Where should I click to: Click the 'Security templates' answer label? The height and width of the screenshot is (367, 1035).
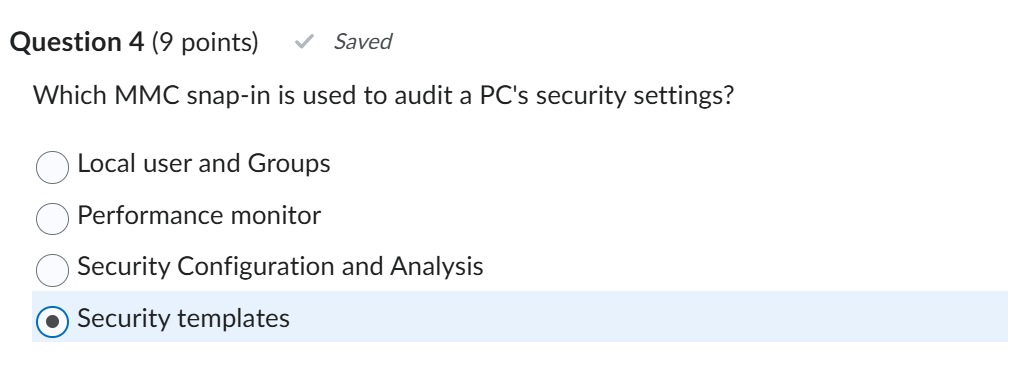point(184,319)
